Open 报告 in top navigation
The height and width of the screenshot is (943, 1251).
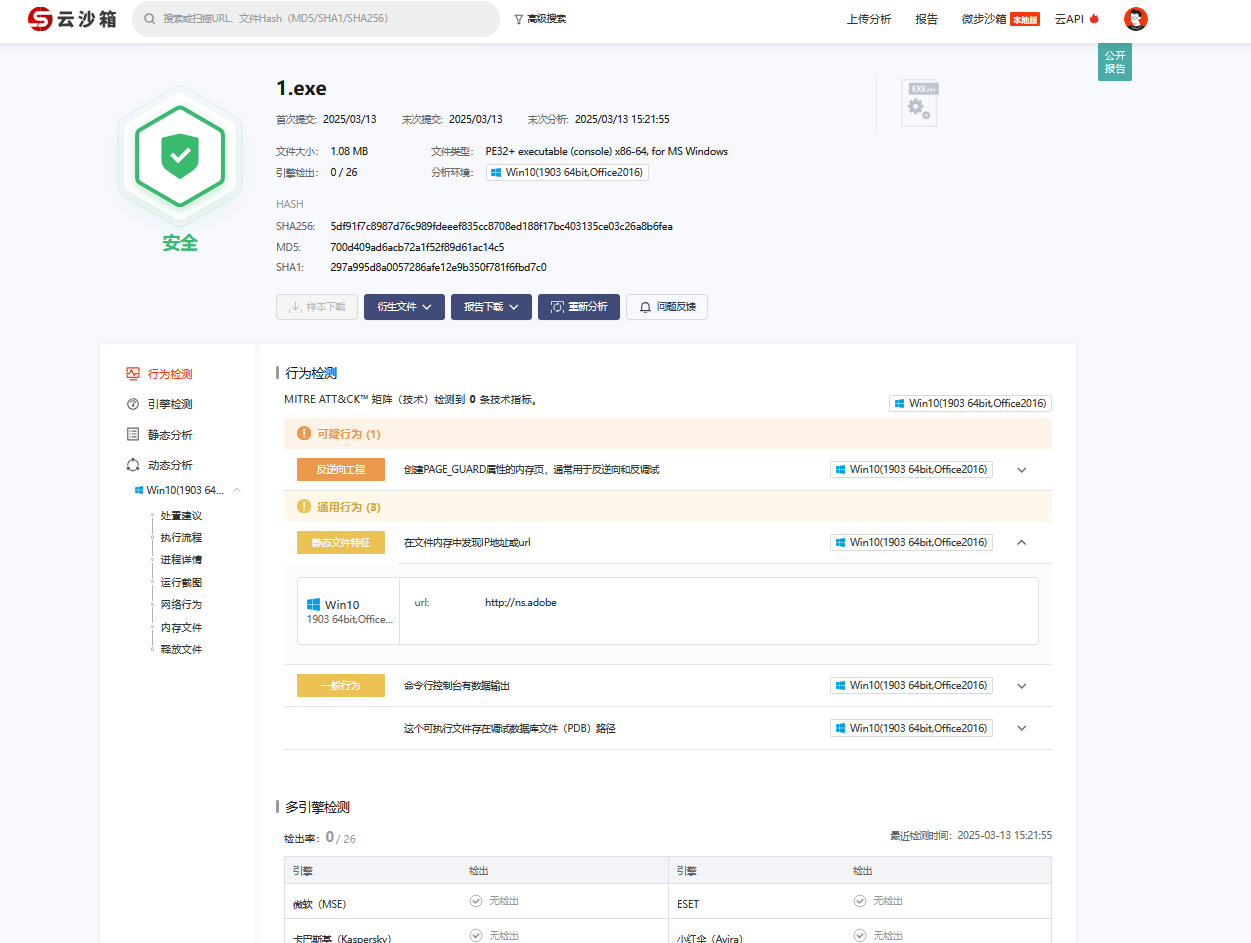pyautogui.click(x=927, y=19)
